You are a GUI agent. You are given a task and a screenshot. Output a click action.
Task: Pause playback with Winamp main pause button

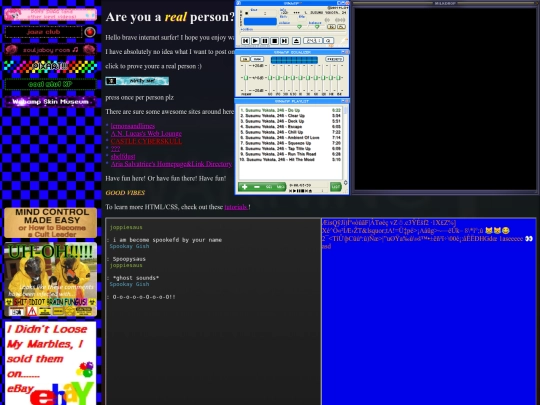tap(264, 41)
